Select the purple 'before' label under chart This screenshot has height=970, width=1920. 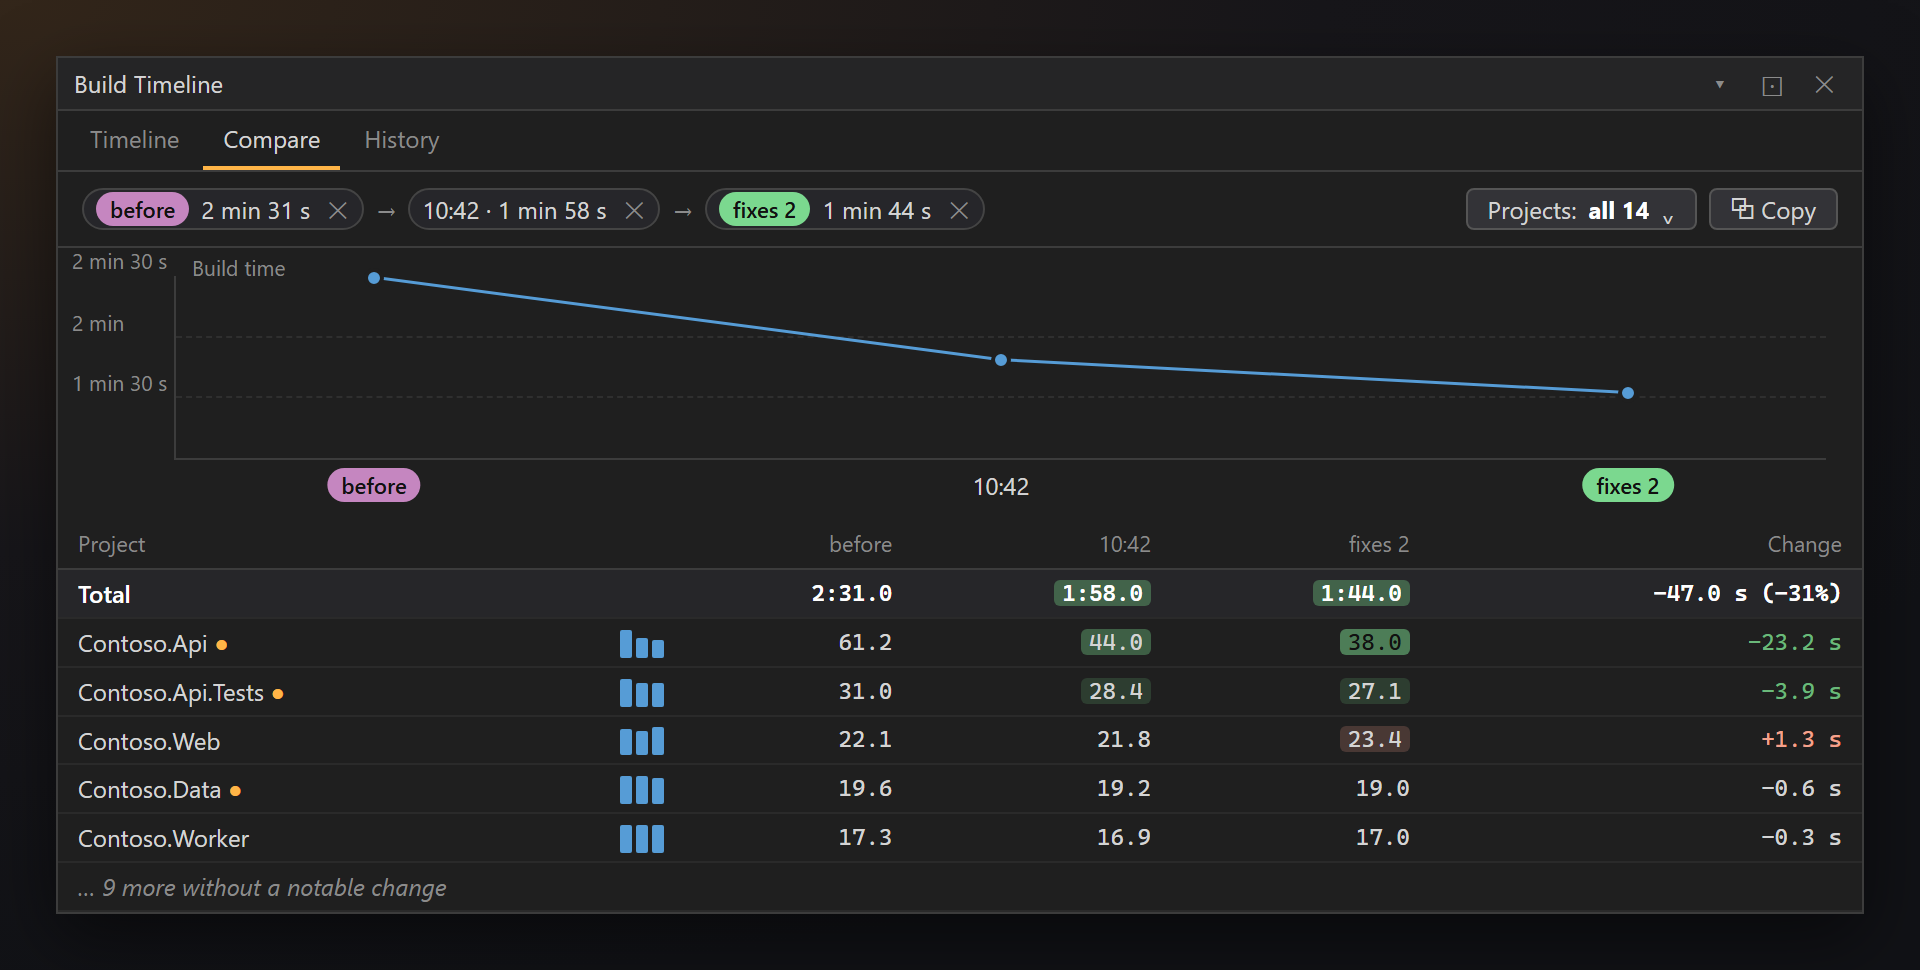point(374,486)
